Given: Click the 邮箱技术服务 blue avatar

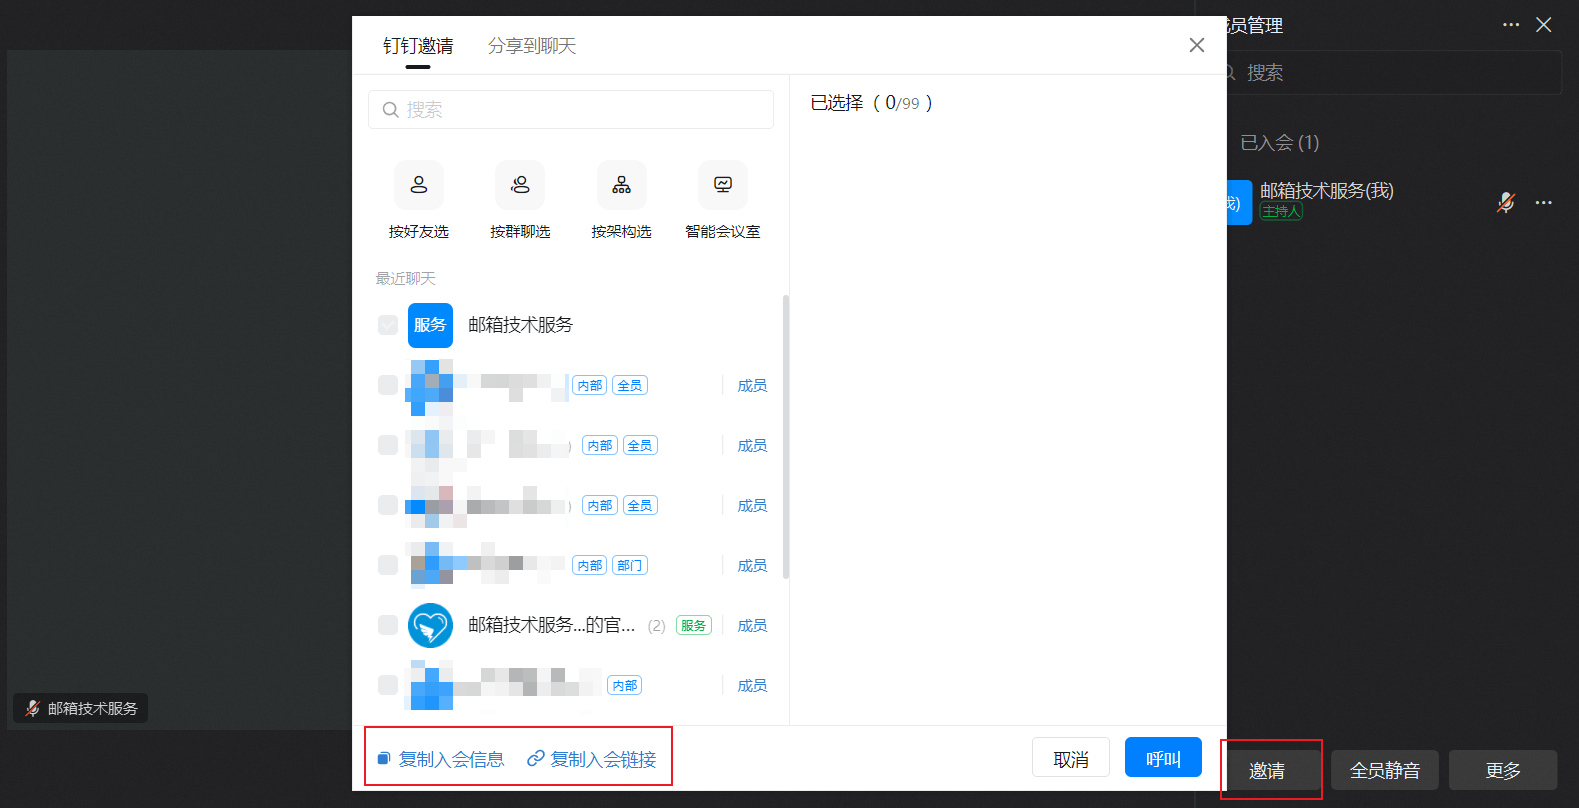Looking at the screenshot, I should point(430,325).
